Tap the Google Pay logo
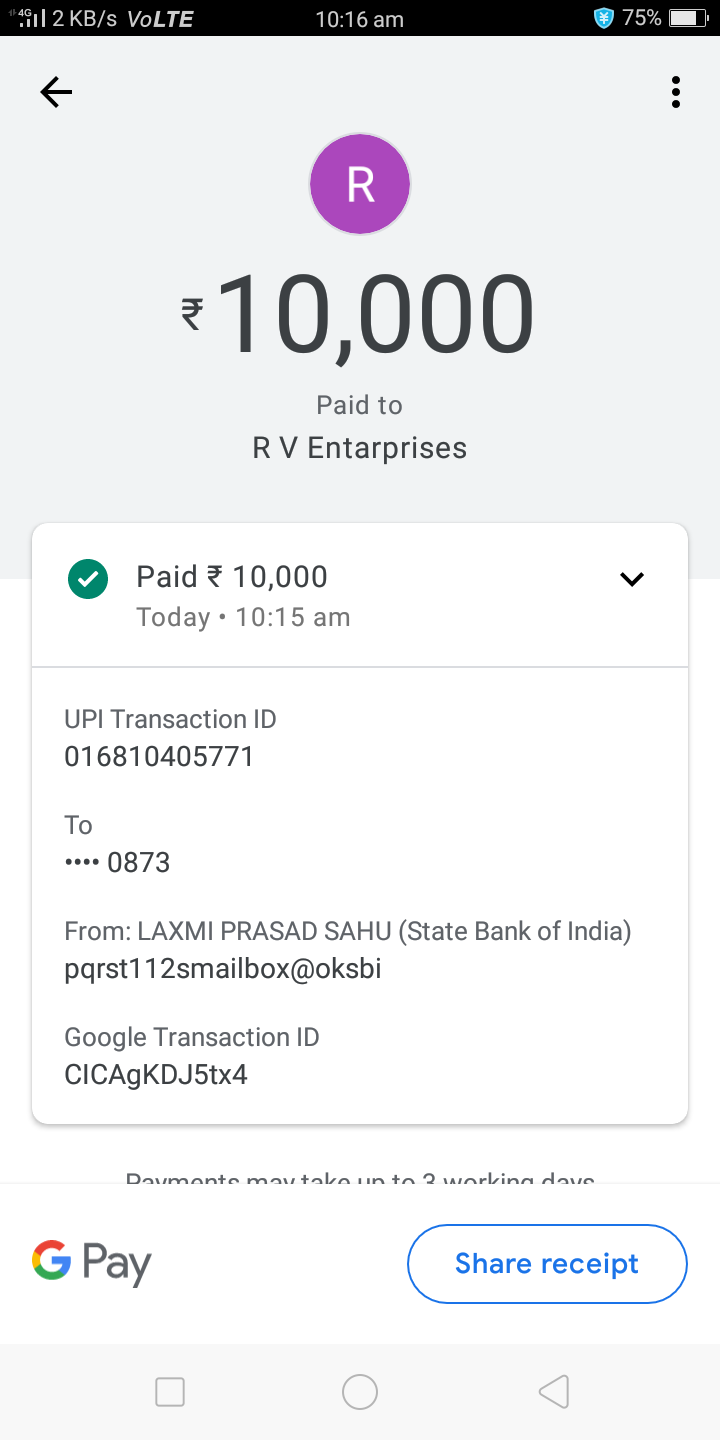The height and width of the screenshot is (1440, 720). [x=92, y=1263]
